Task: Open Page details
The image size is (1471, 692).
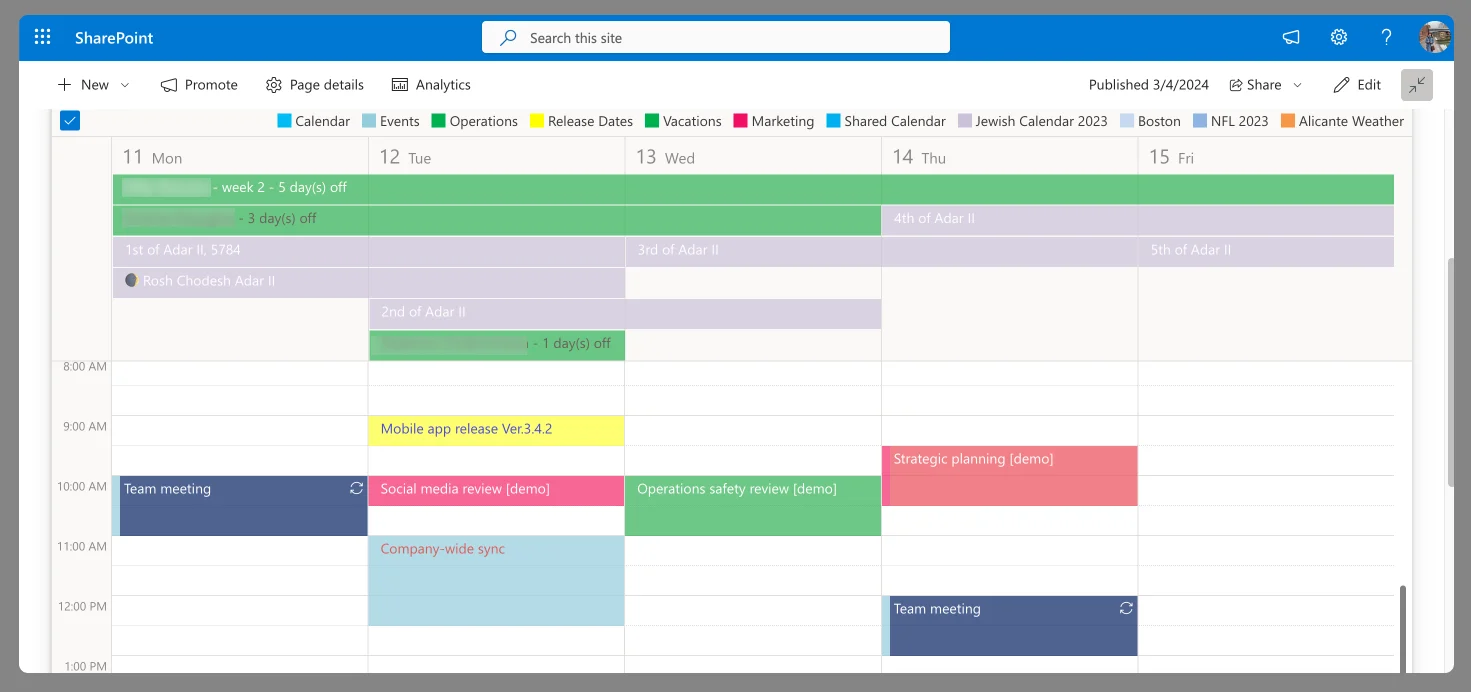Action: (x=315, y=85)
